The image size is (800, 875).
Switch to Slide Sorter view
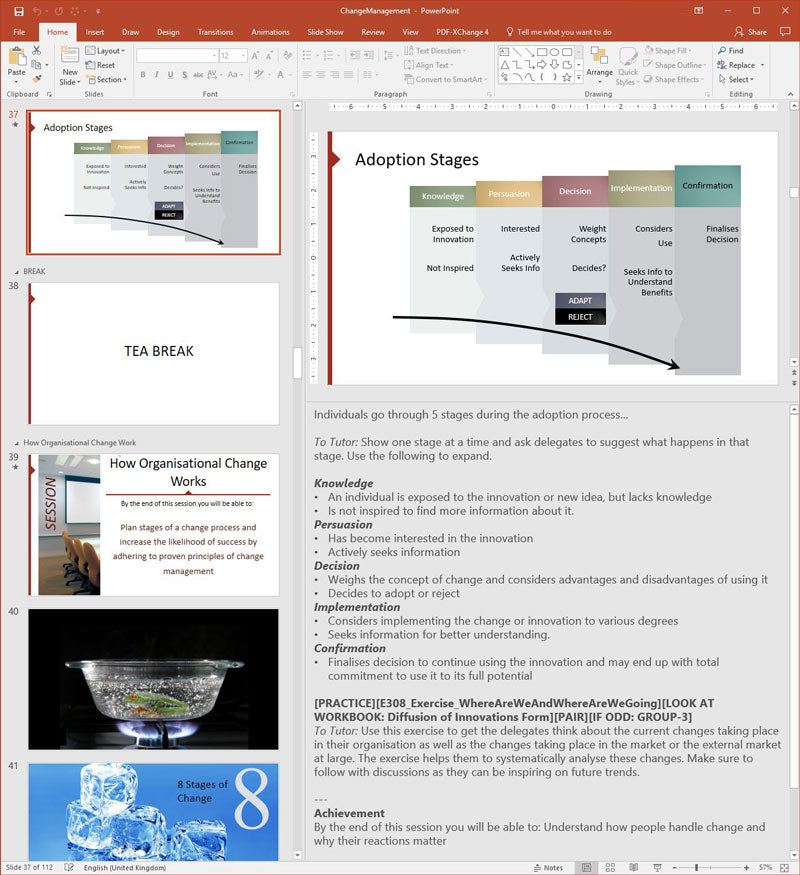click(610, 867)
